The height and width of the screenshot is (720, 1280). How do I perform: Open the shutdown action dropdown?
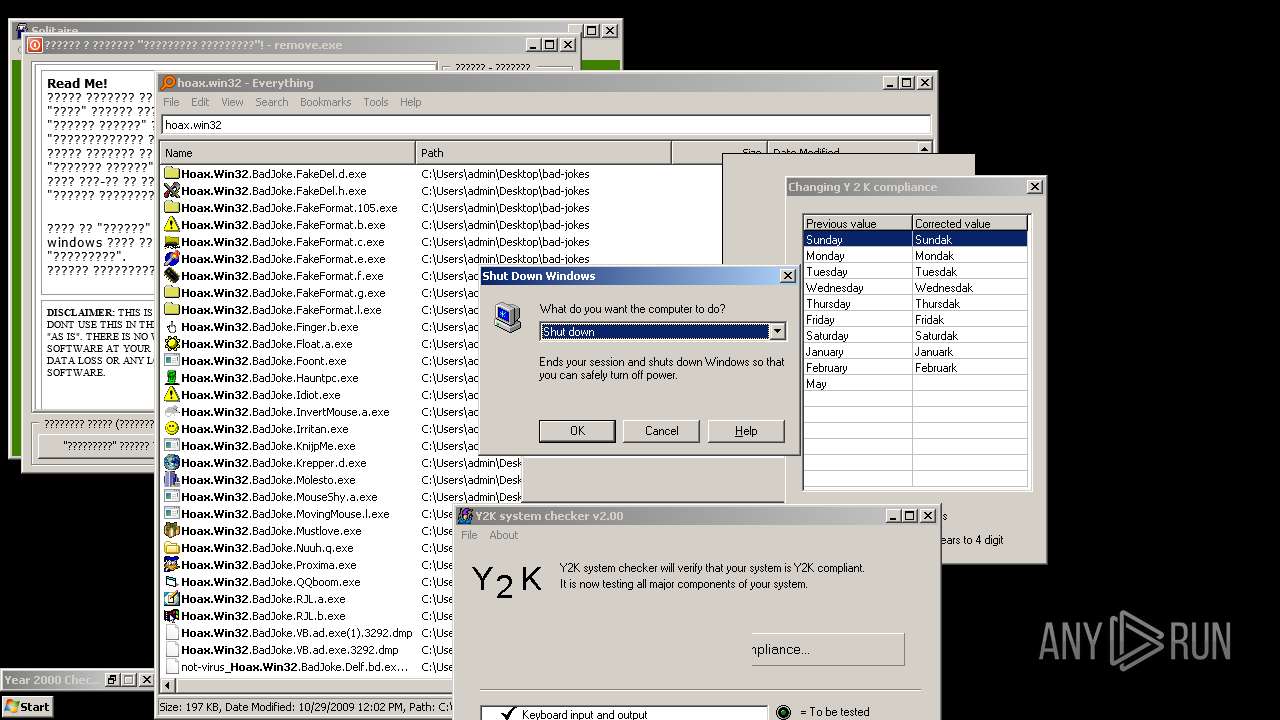click(777, 332)
